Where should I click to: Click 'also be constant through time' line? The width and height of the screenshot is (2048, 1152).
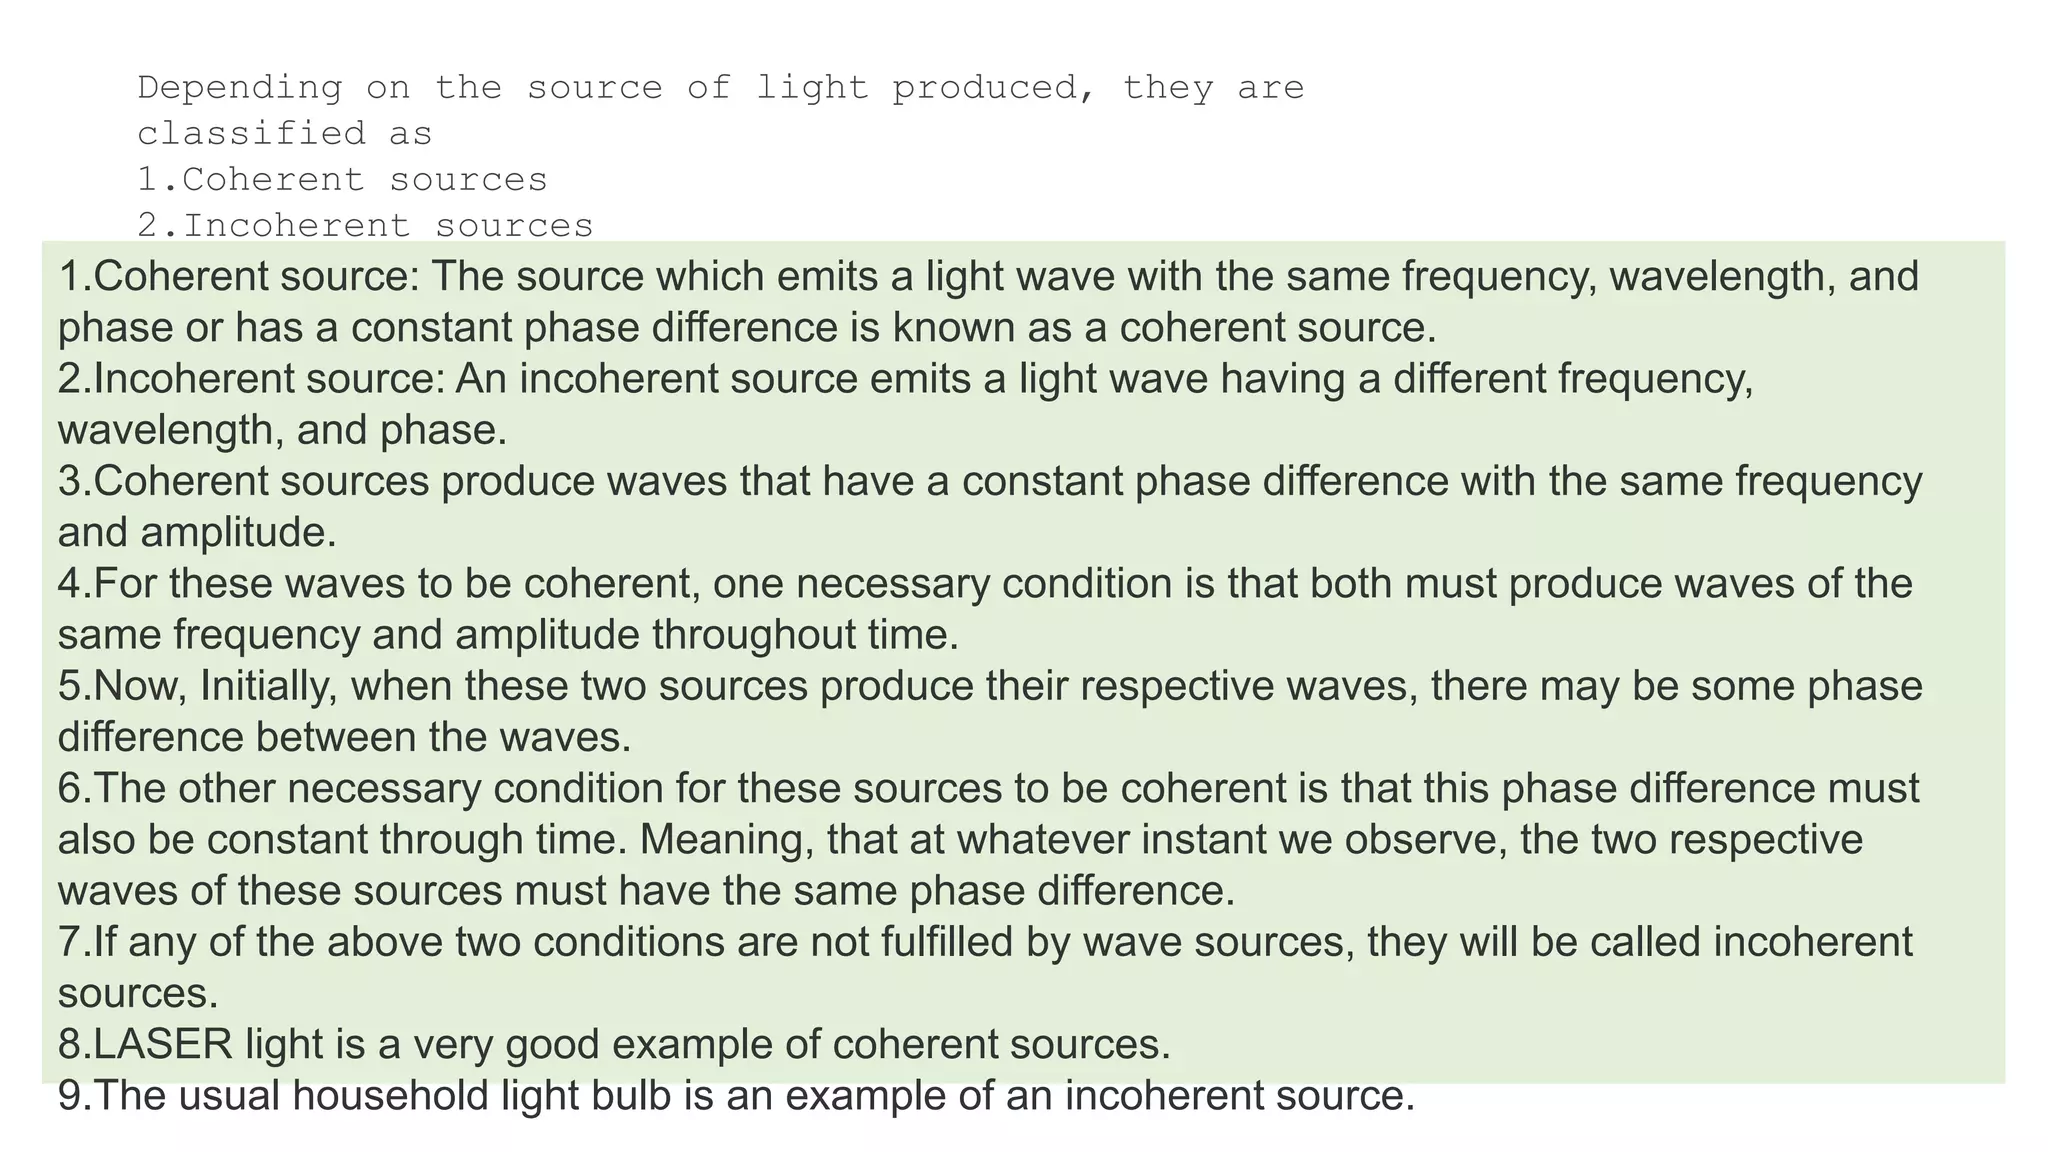click(x=960, y=840)
